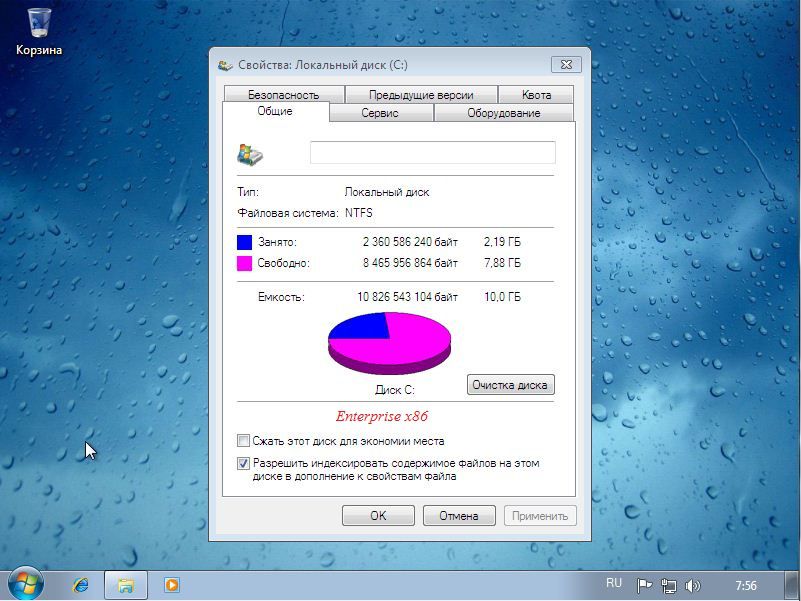801x601 pixels.
Task: Open the Оборудование tab
Action: [503, 113]
